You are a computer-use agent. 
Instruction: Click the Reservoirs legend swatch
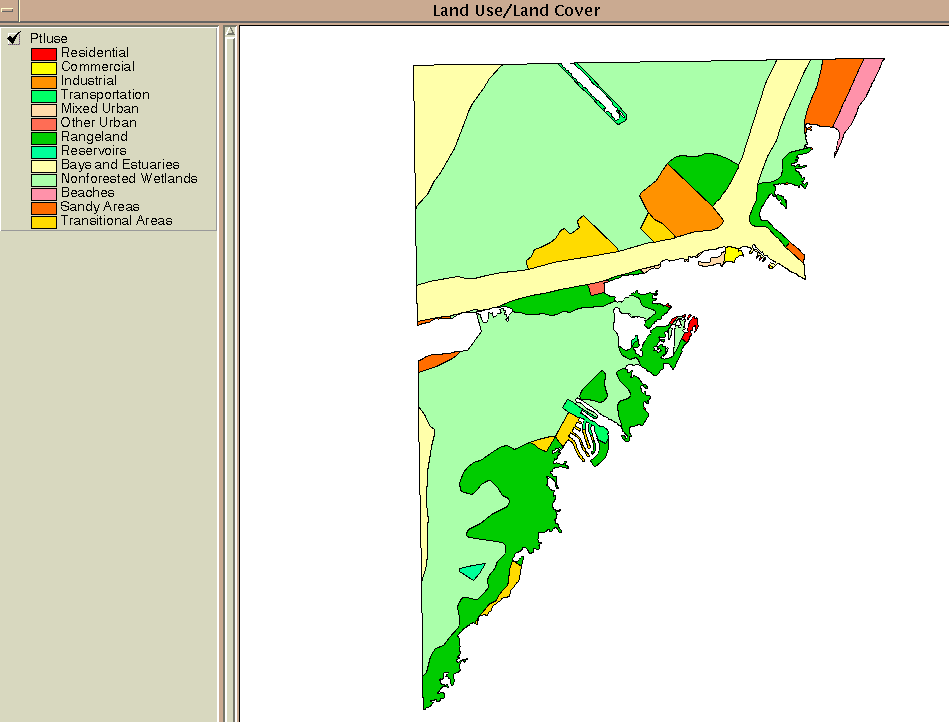click(x=43, y=151)
